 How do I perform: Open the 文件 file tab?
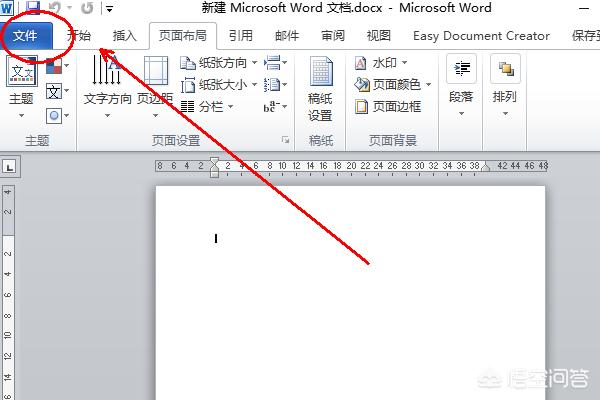(x=26, y=36)
